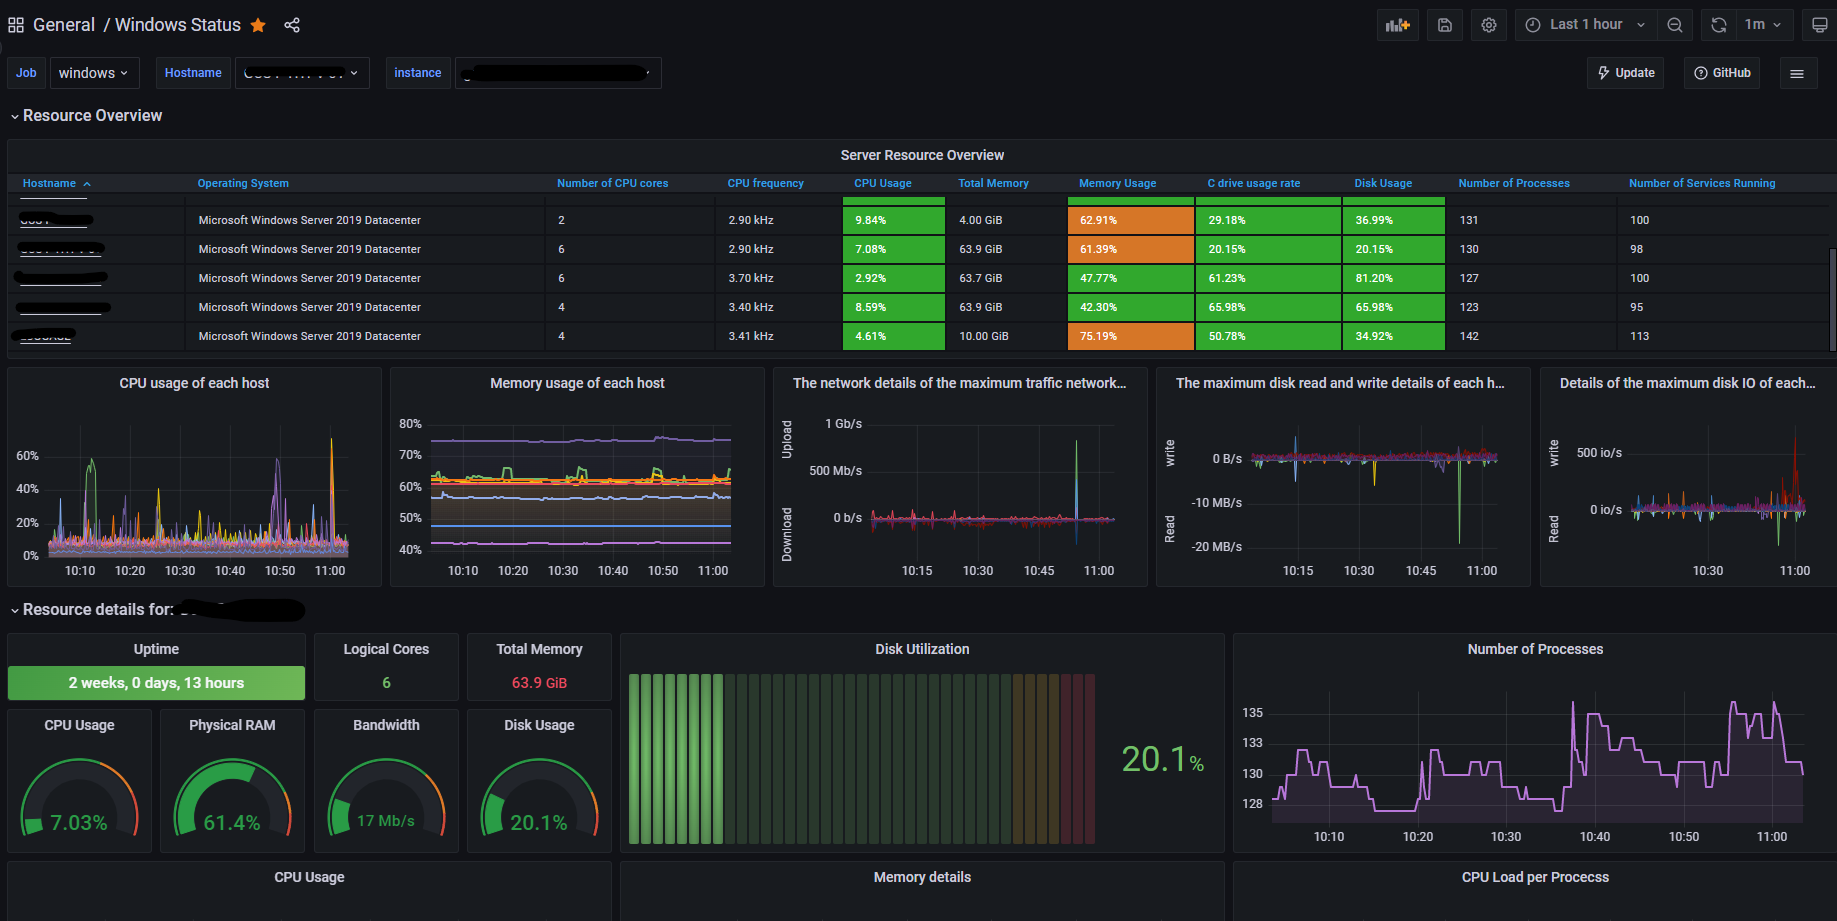The width and height of the screenshot is (1837, 921).
Task: Star the Windows Status dashboard
Action: pyautogui.click(x=258, y=25)
